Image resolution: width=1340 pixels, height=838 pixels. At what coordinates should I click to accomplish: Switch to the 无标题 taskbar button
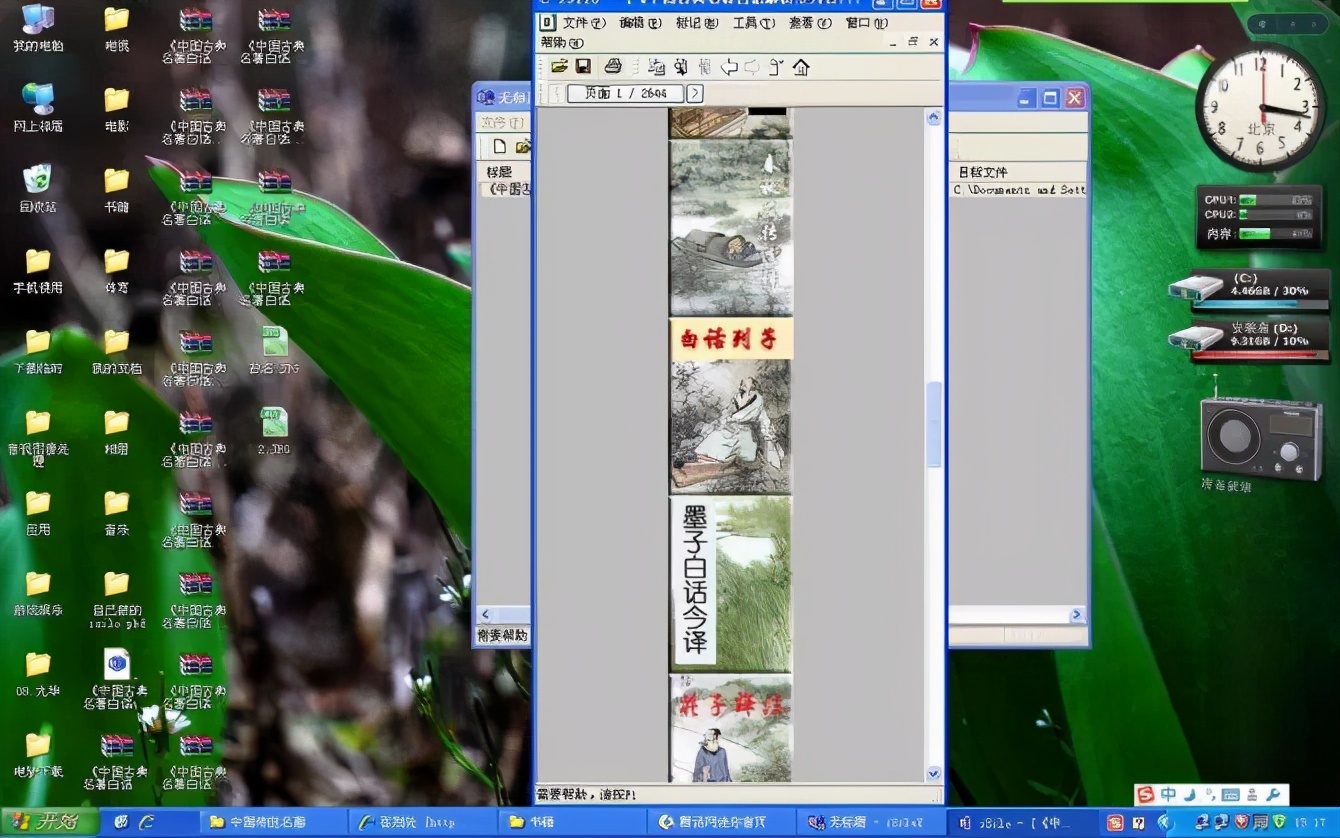pyautogui.click(x=872, y=822)
